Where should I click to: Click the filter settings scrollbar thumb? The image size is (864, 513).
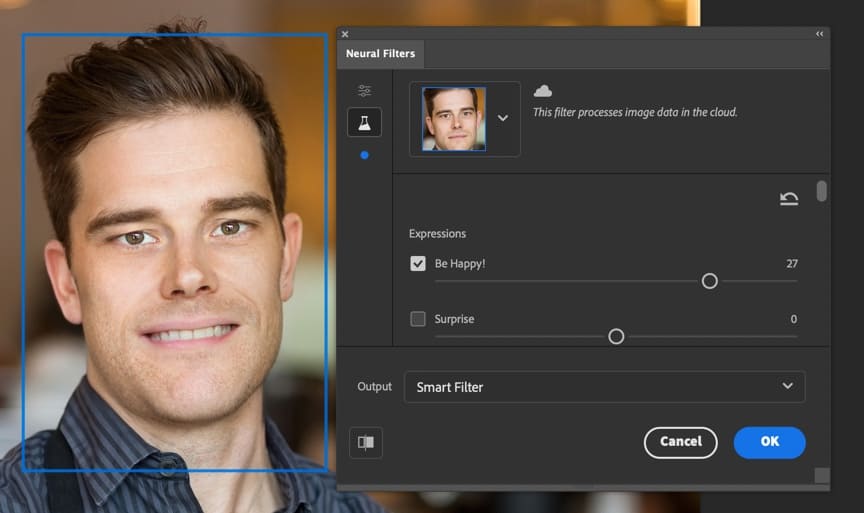pos(822,191)
